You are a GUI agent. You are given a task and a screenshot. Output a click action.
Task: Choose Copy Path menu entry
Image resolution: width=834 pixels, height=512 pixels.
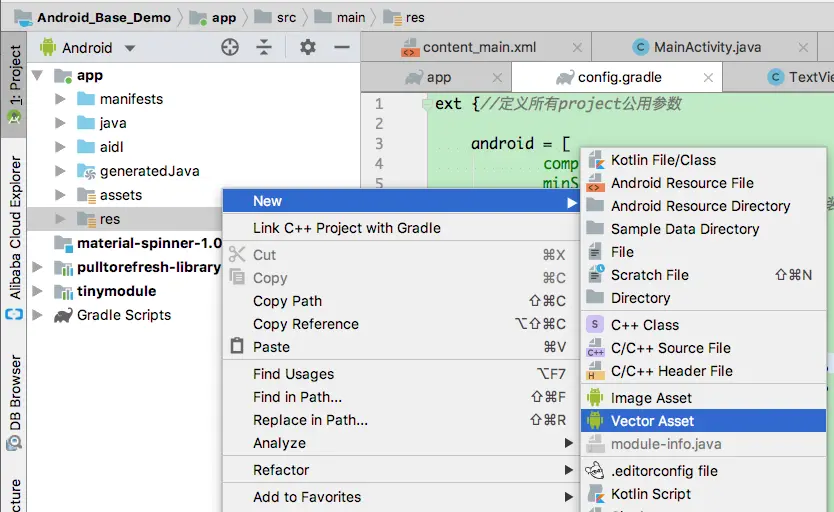point(401,300)
